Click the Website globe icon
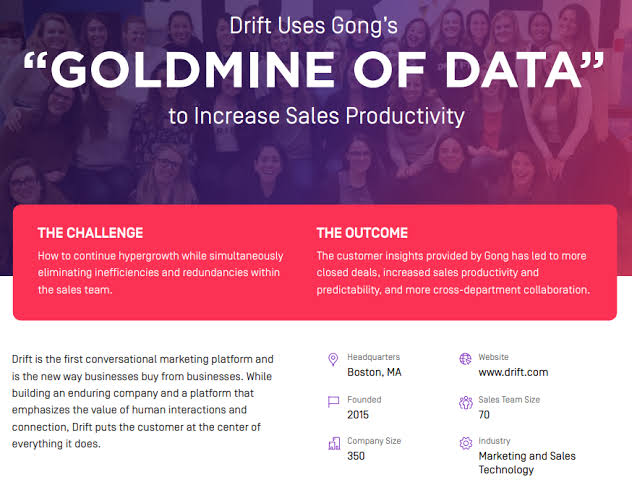 (x=465, y=359)
